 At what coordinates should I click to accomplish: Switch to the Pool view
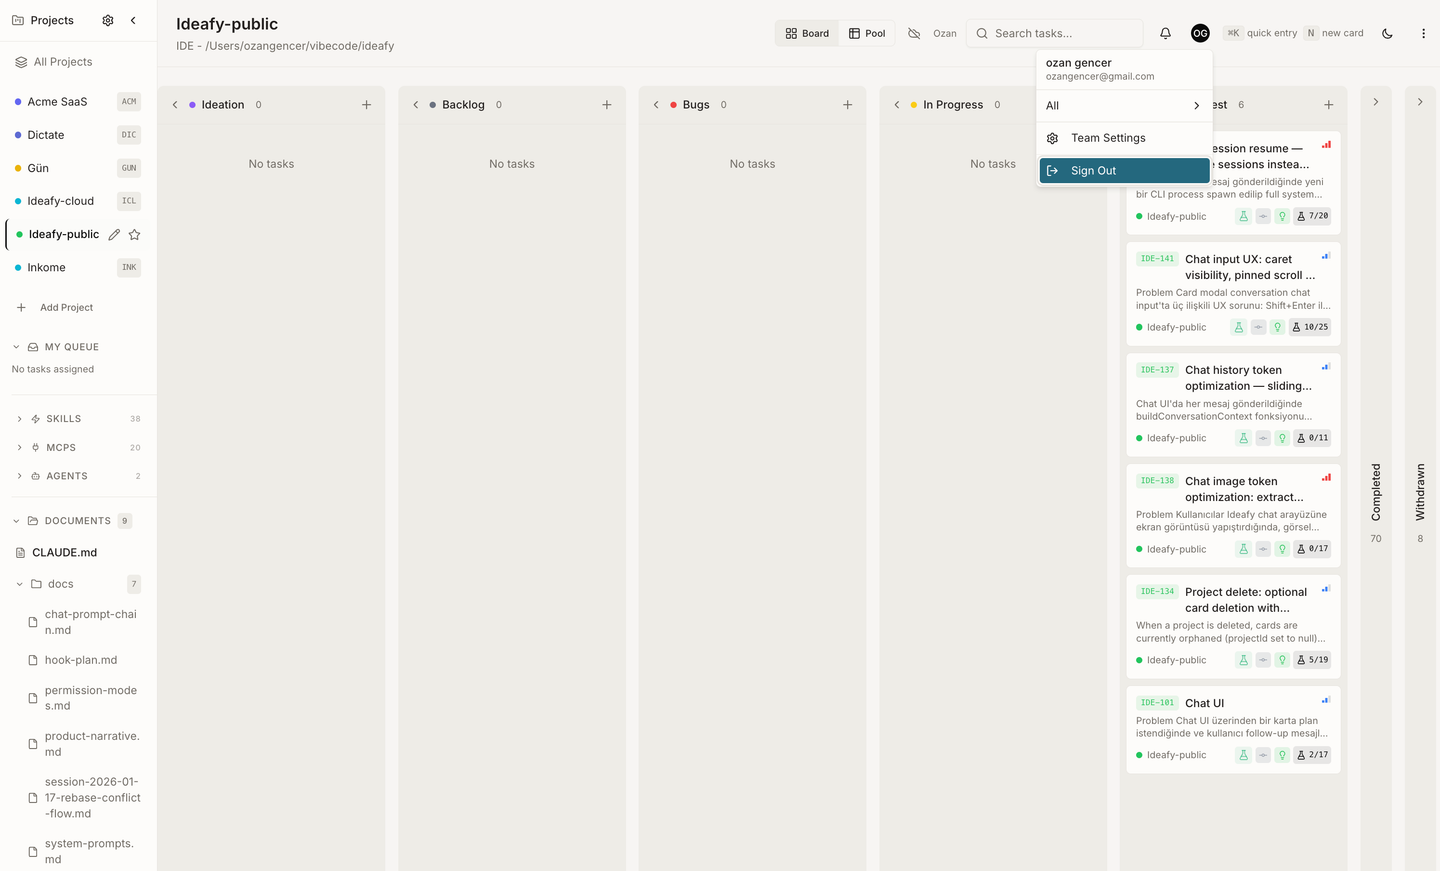point(867,33)
